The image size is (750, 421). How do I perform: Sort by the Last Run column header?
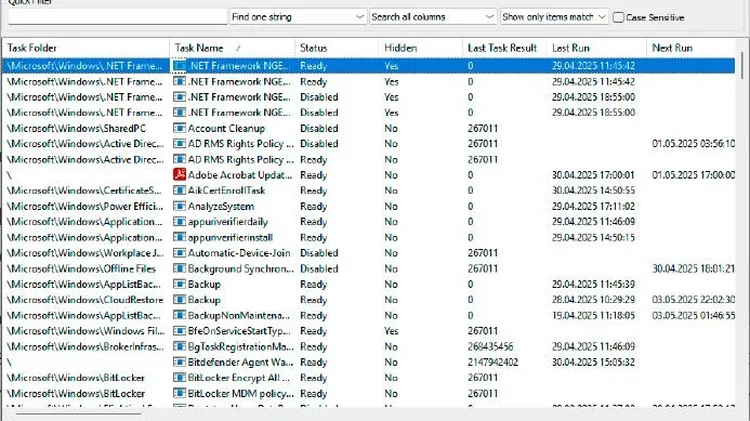596,48
